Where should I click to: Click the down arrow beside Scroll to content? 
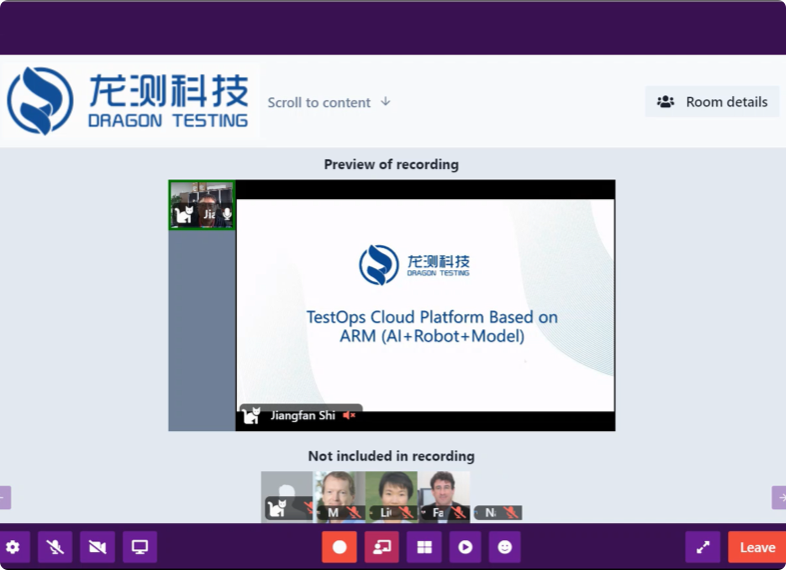tap(385, 102)
